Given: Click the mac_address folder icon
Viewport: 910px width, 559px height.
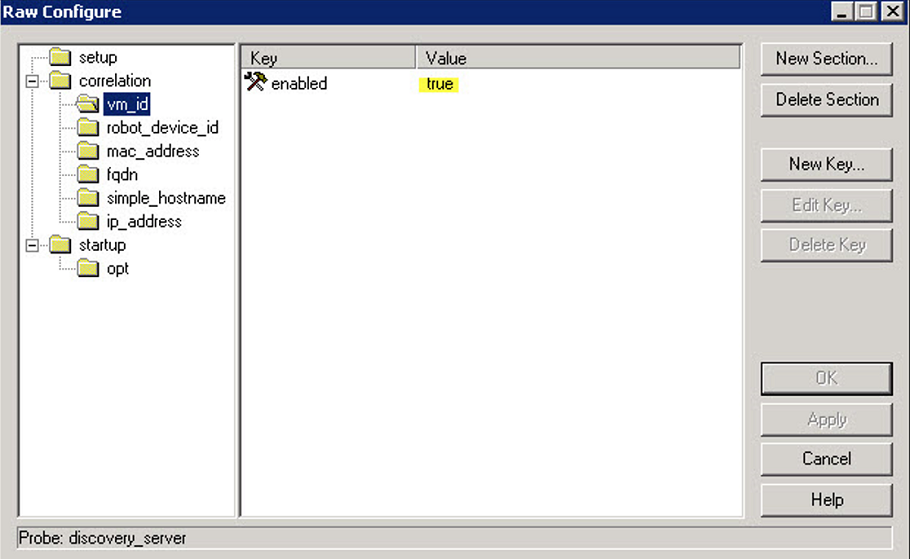Looking at the screenshot, I should coord(88,151).
